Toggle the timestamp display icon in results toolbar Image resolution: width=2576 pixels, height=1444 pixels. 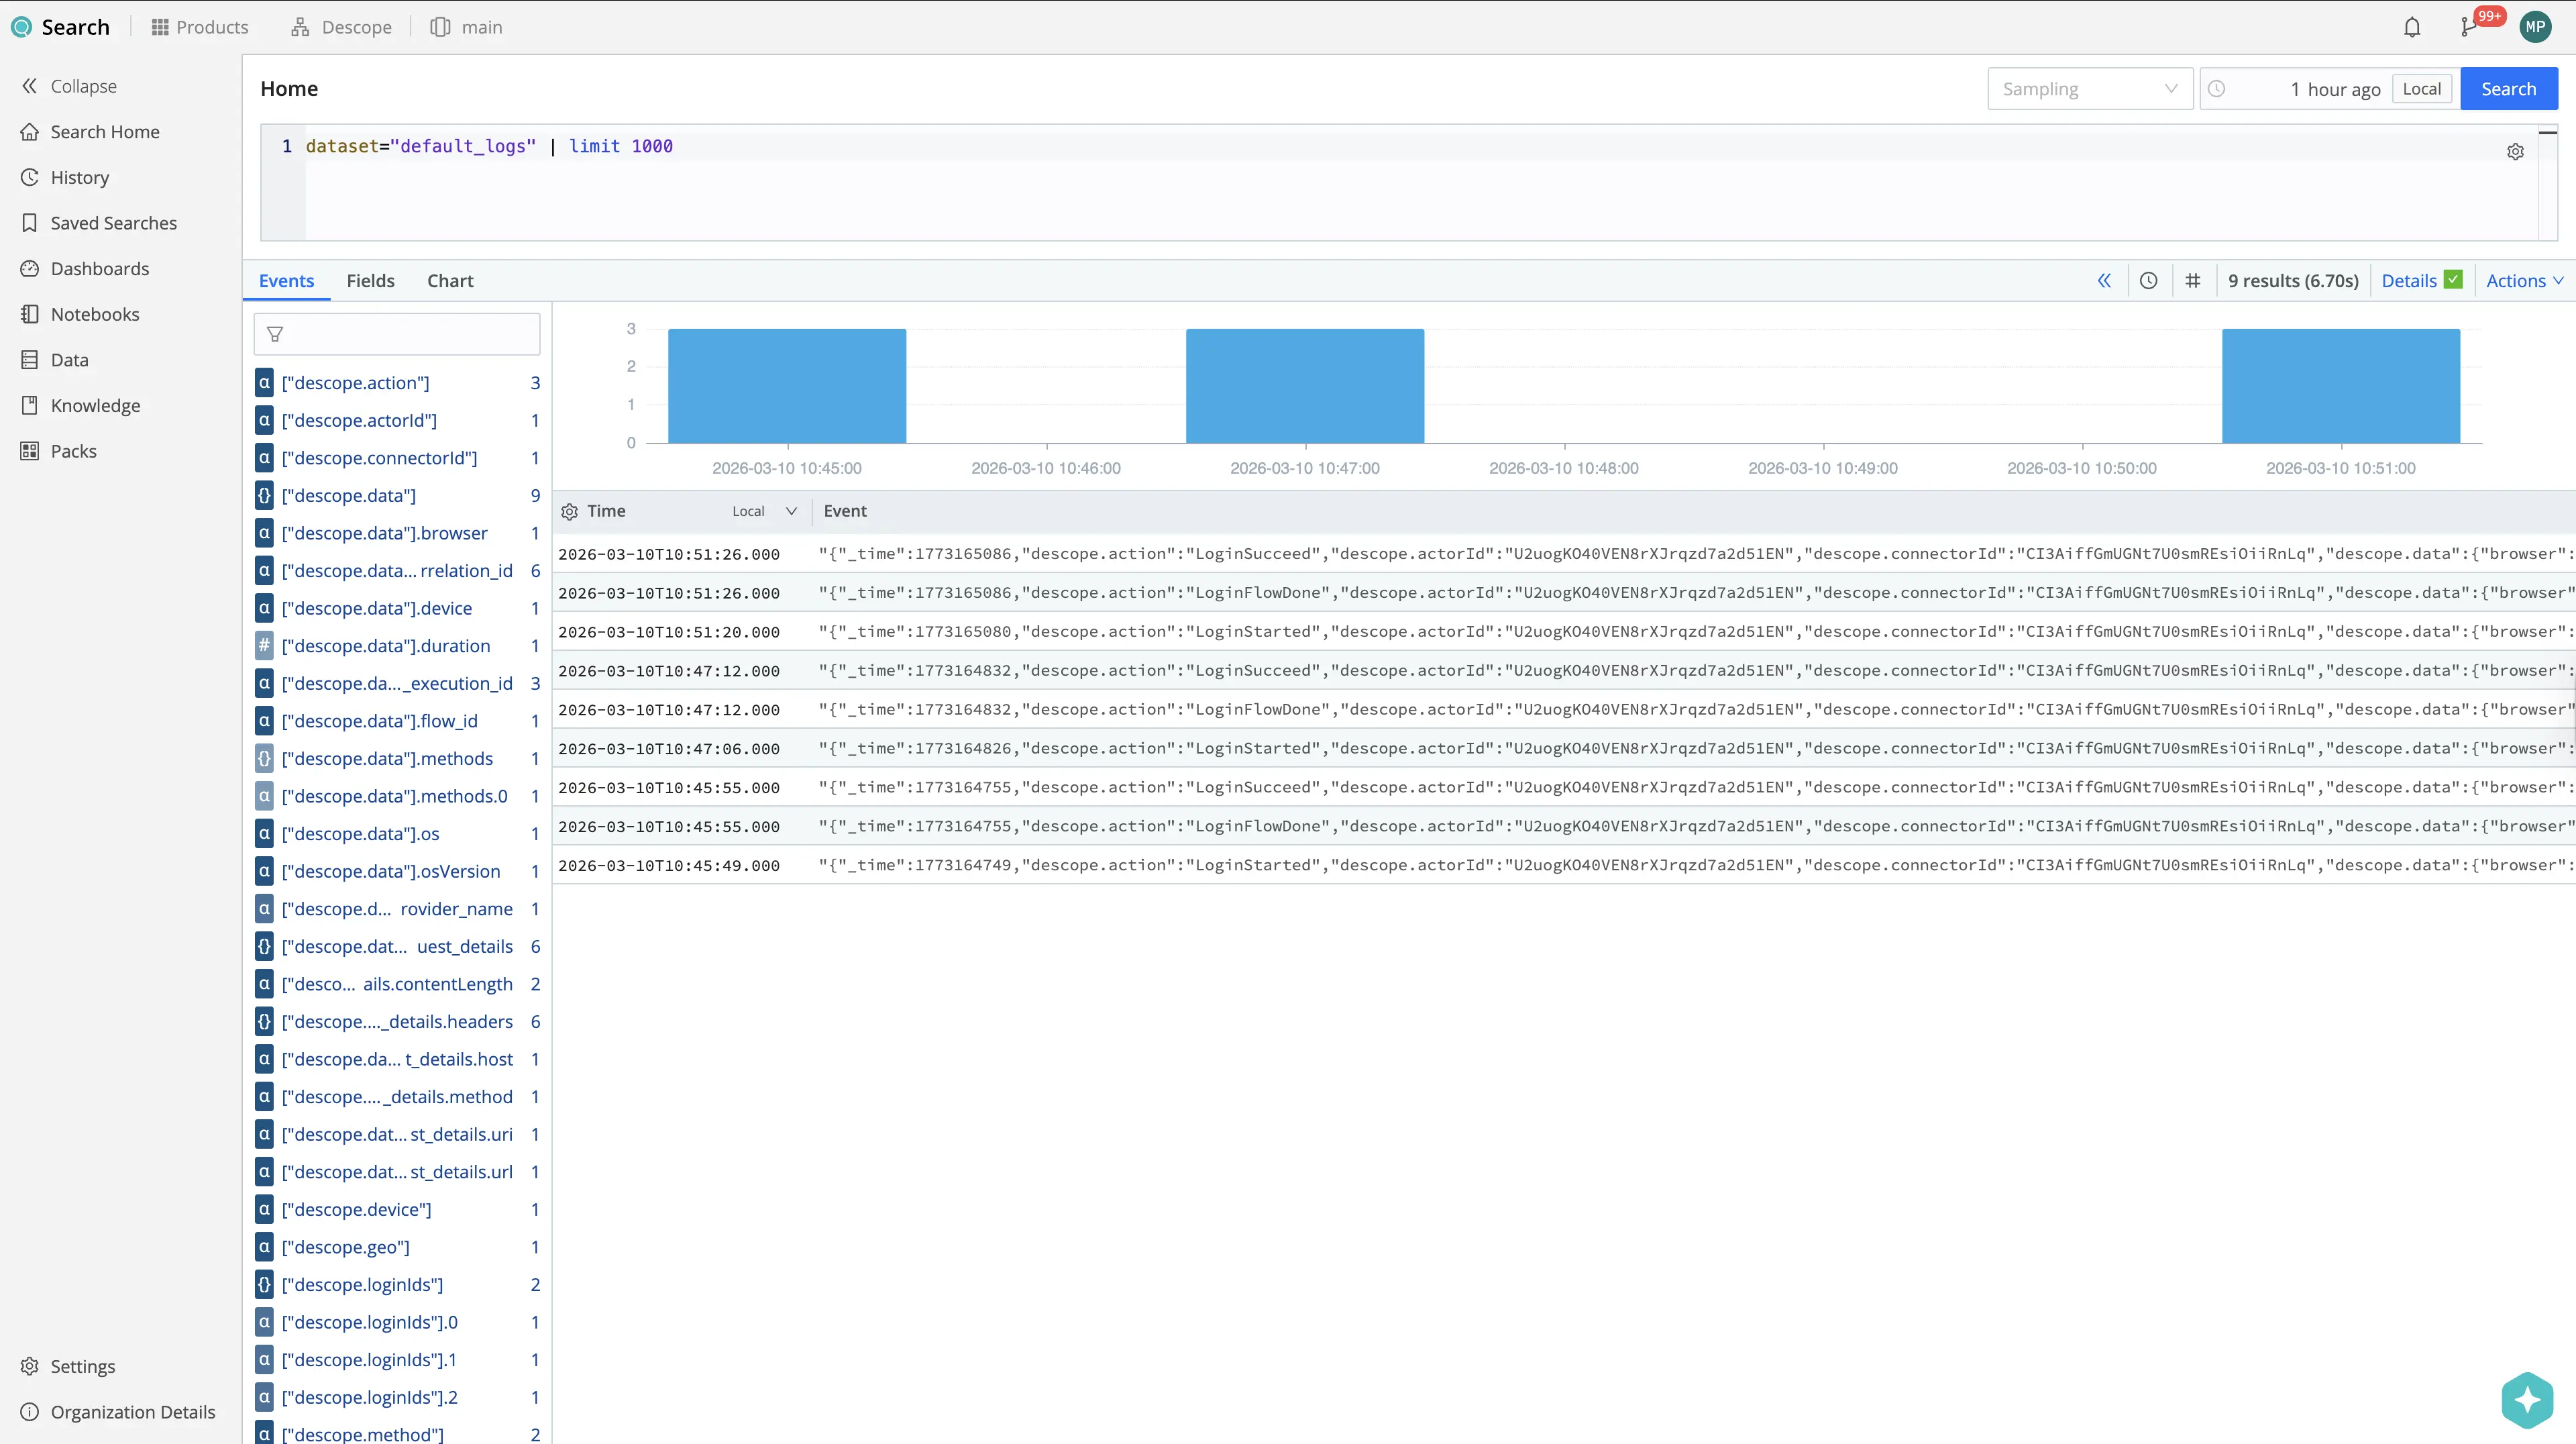[2148, 280]
